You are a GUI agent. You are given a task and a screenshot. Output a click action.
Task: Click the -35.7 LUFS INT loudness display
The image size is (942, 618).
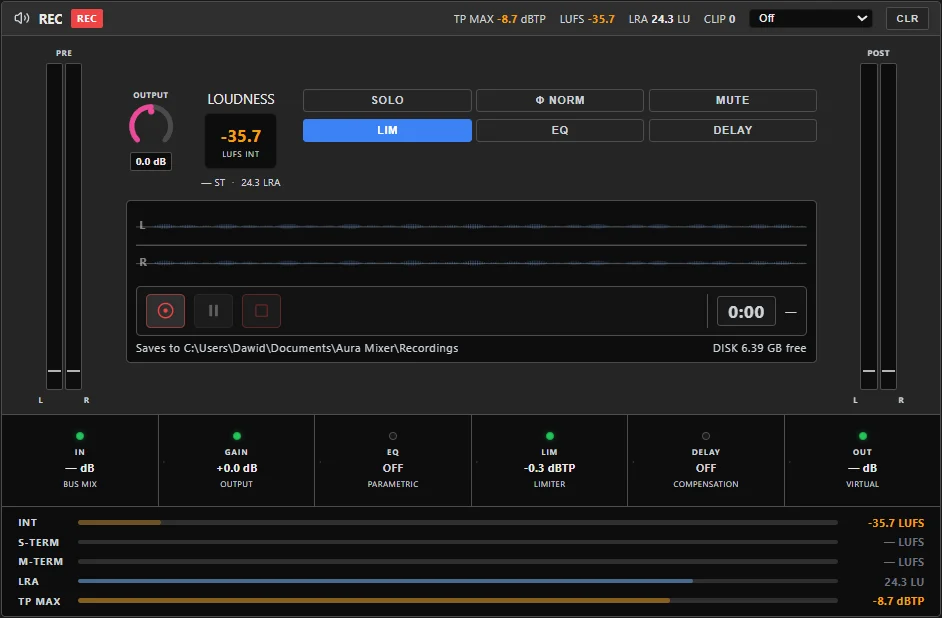click(x=240, y=141)
